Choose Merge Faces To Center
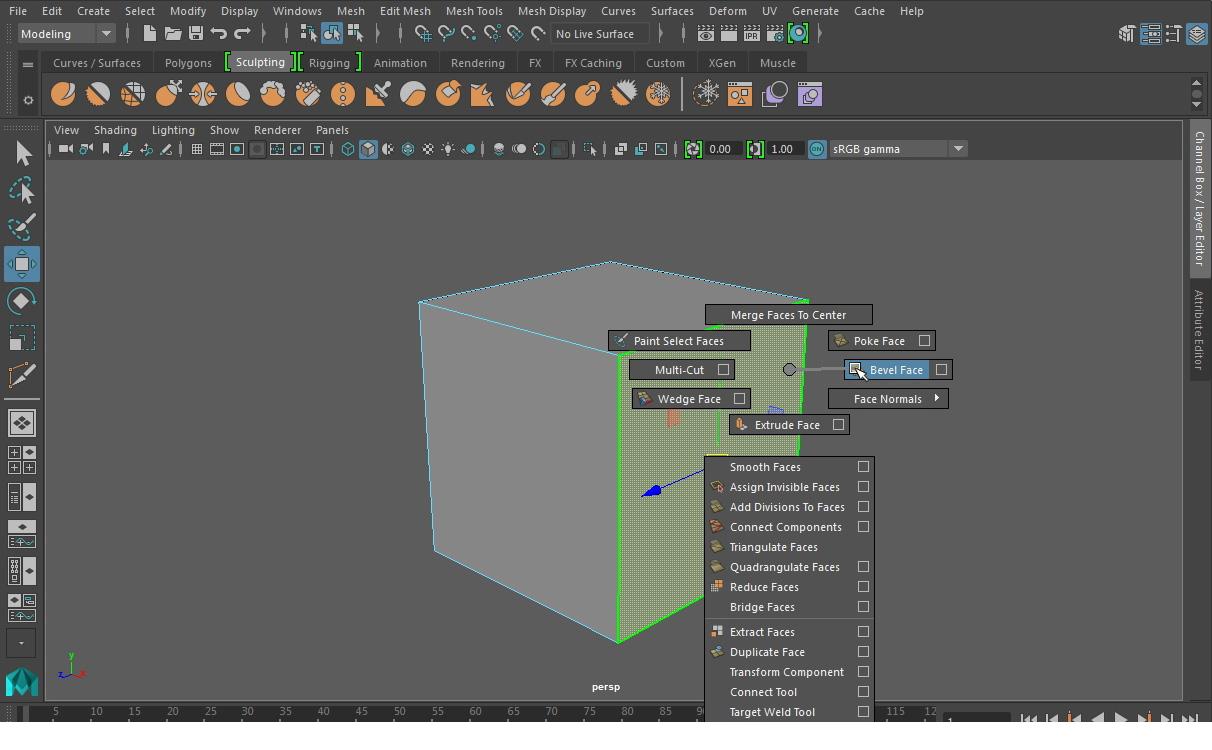Screen dimensions: 1212x750 [x=789, y=315]
